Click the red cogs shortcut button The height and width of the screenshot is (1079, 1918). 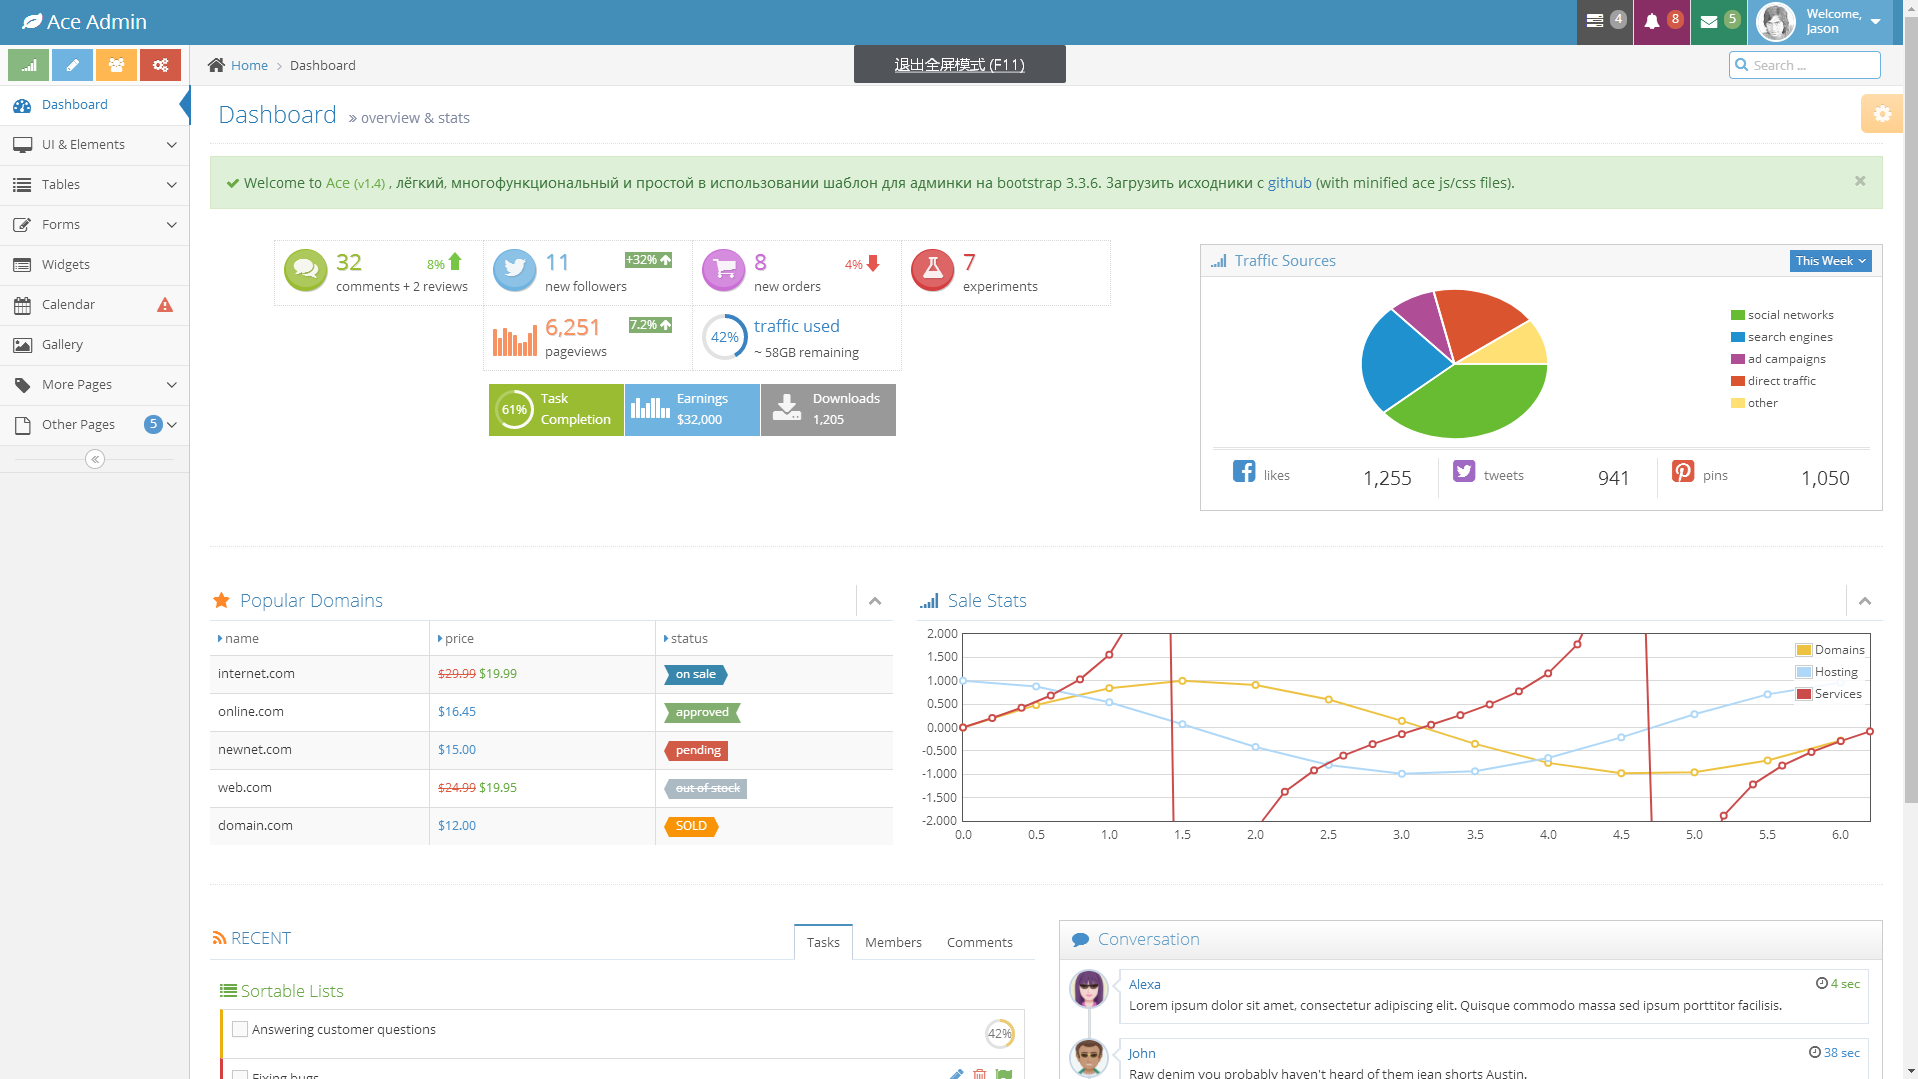point(160,65)
